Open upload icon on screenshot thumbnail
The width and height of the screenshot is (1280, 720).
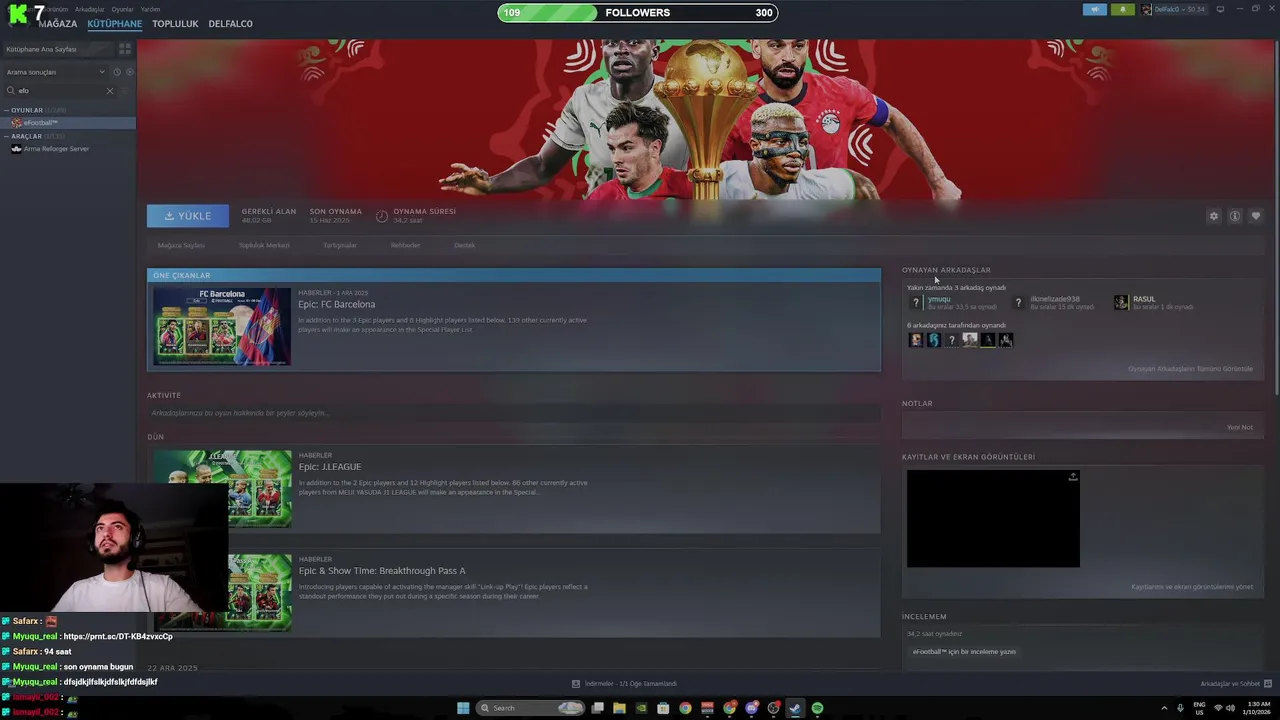click(1073, 477)
